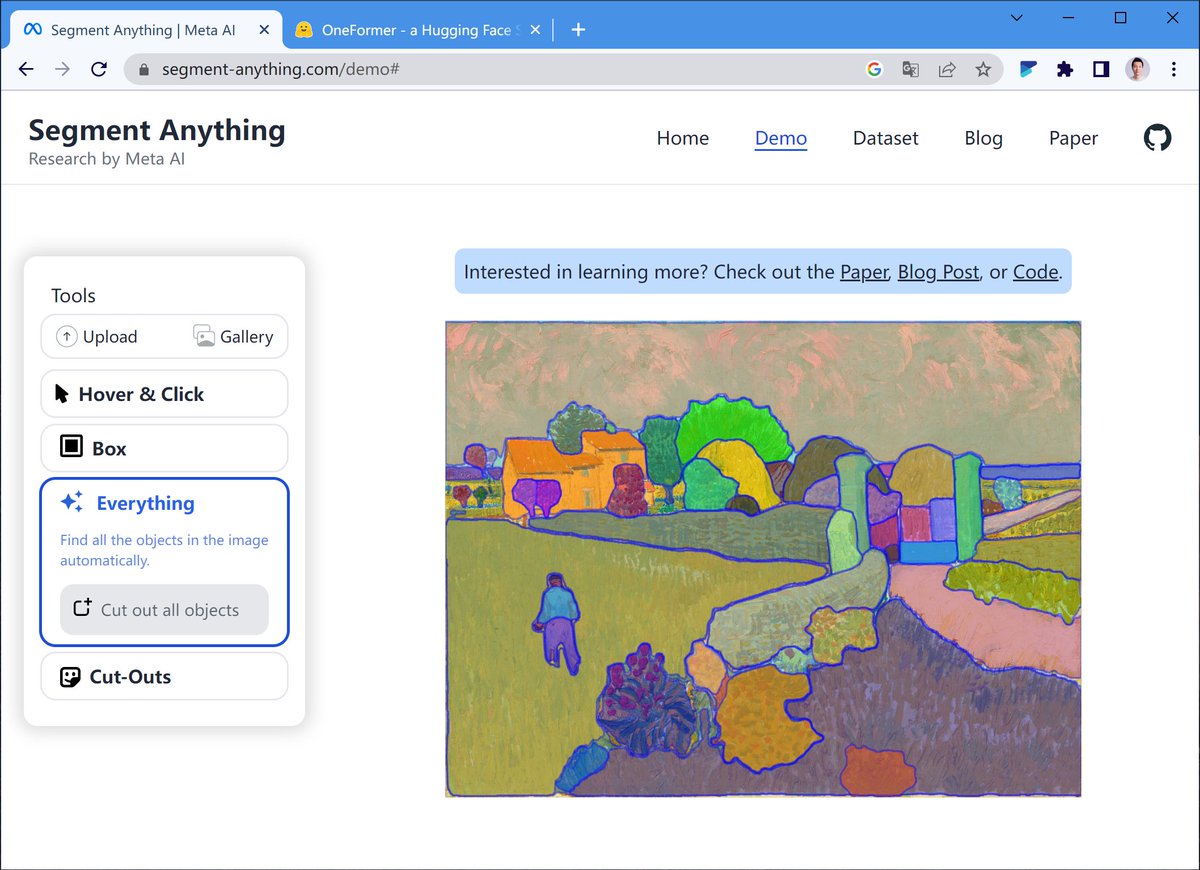Open the tab search dropdown arrow
Screen dimensions: 1200x870
click(1017, 18)
